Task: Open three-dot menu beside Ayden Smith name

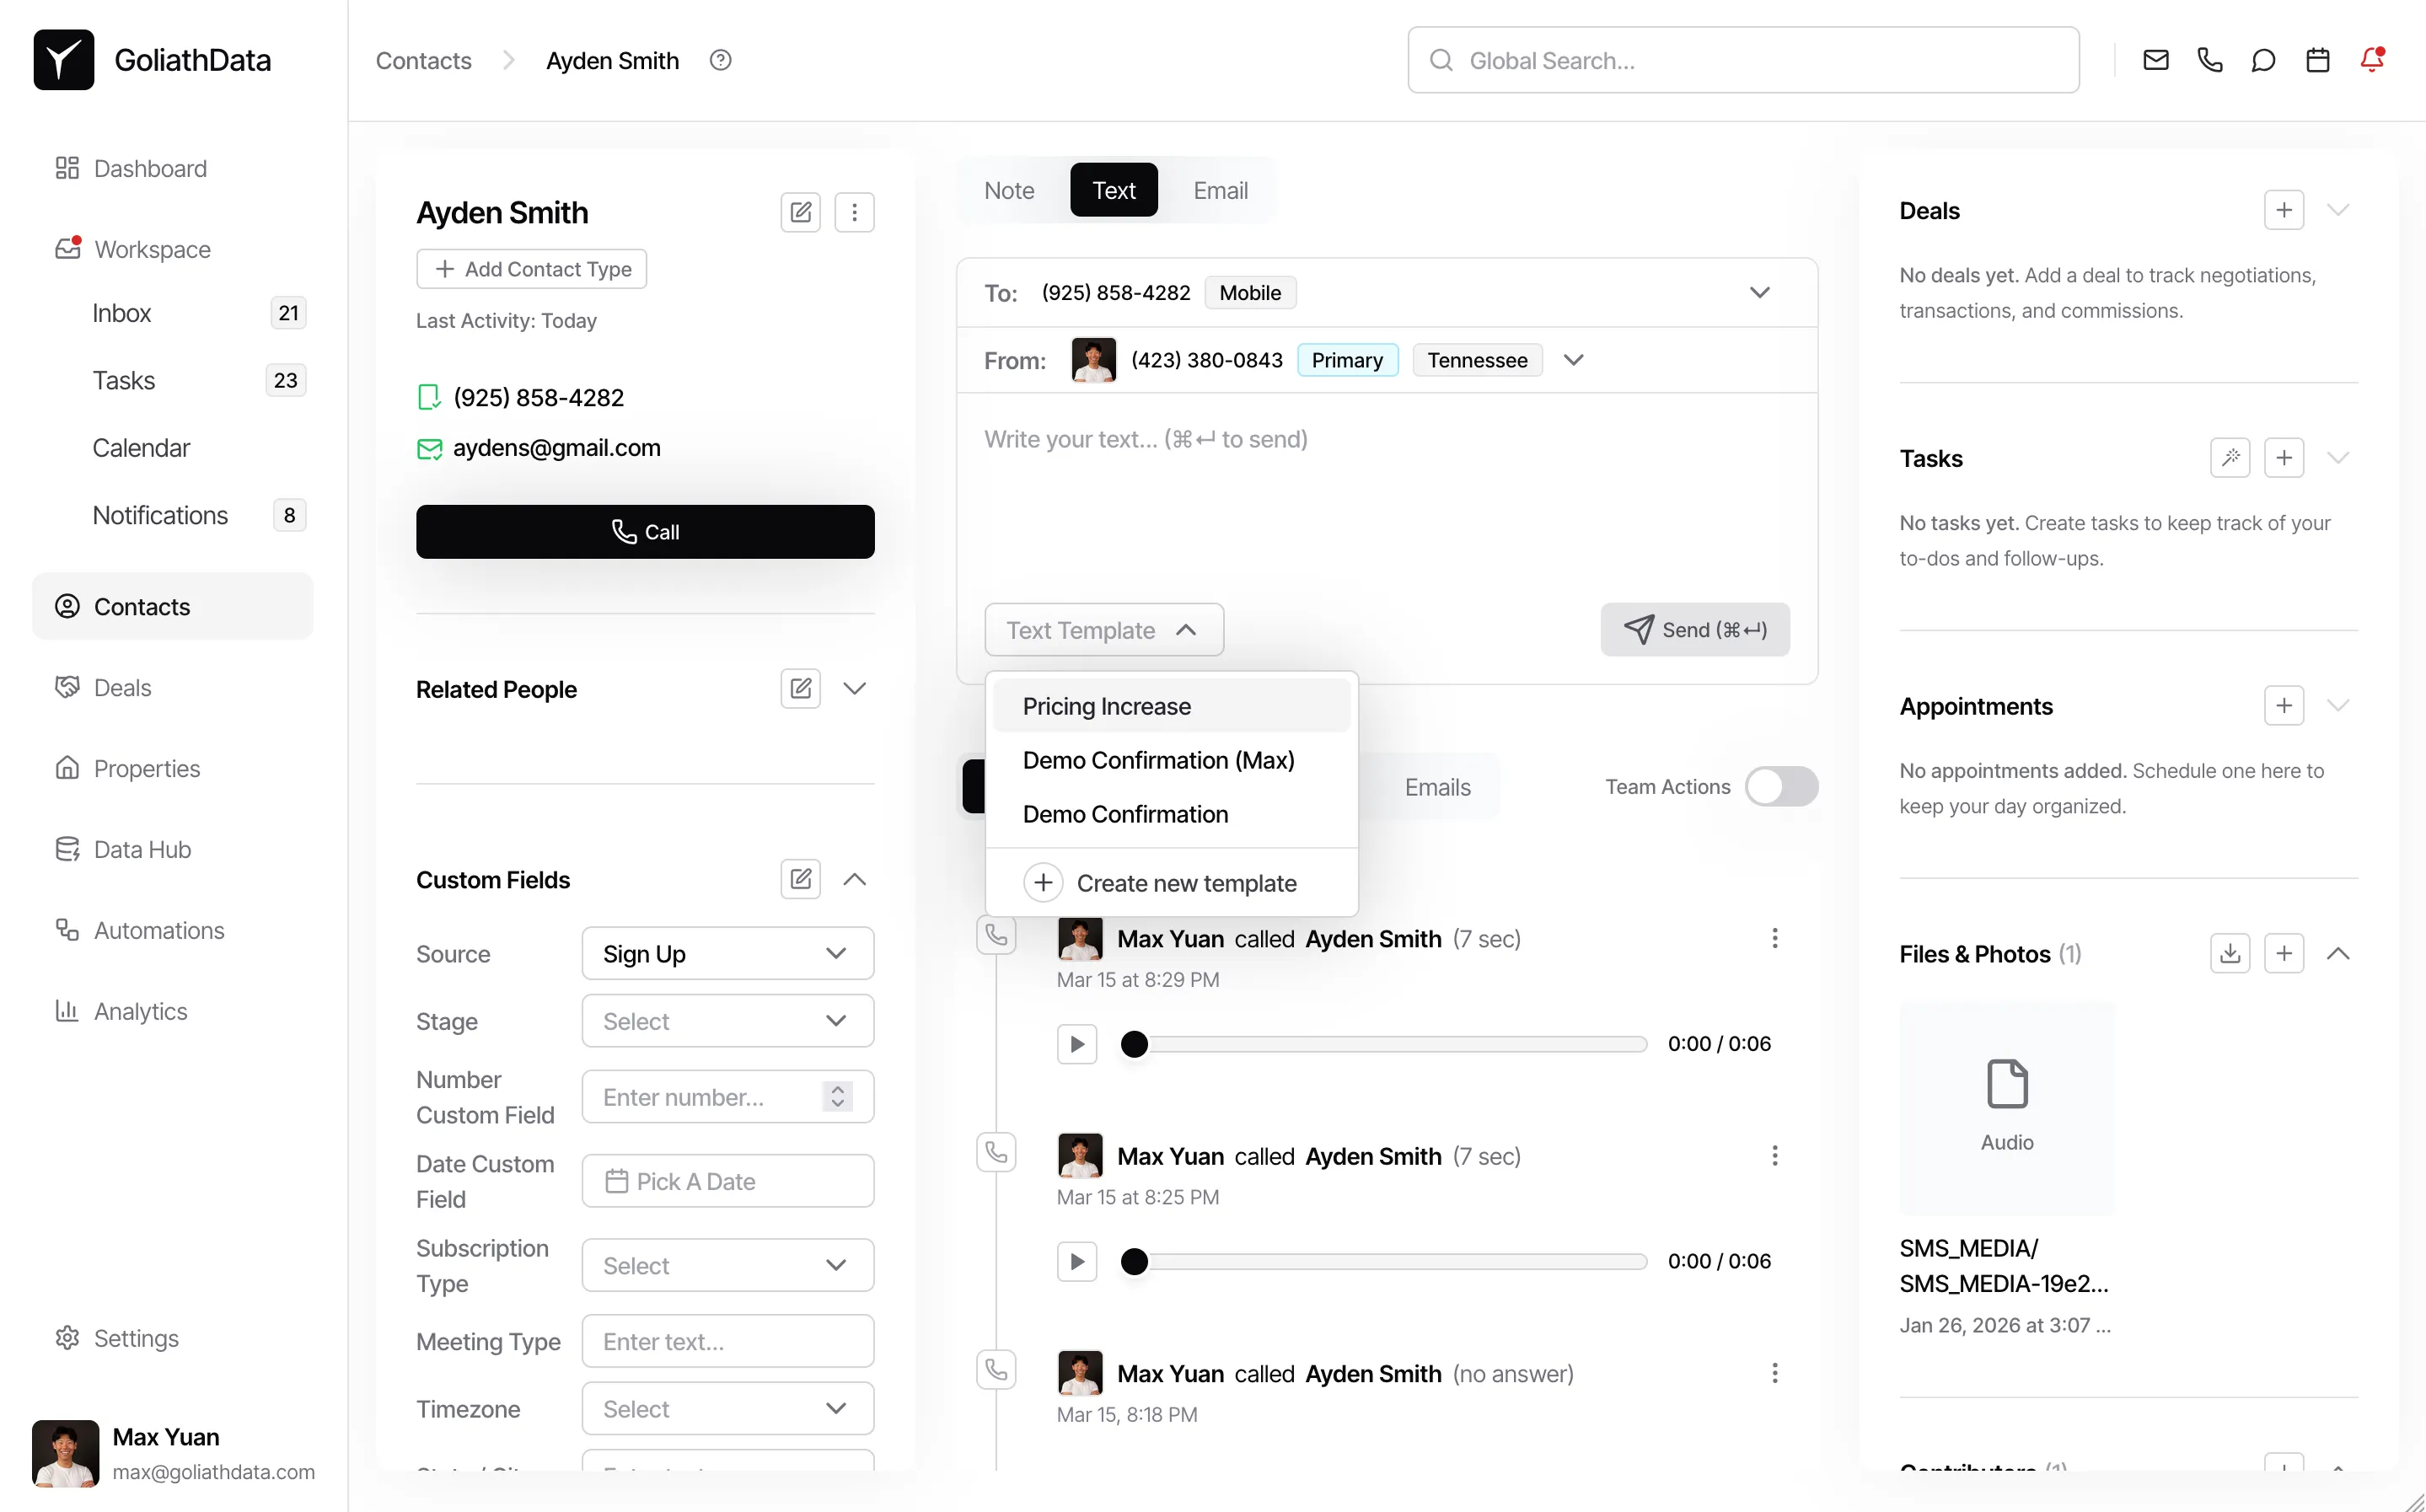Action: [854, 212]
